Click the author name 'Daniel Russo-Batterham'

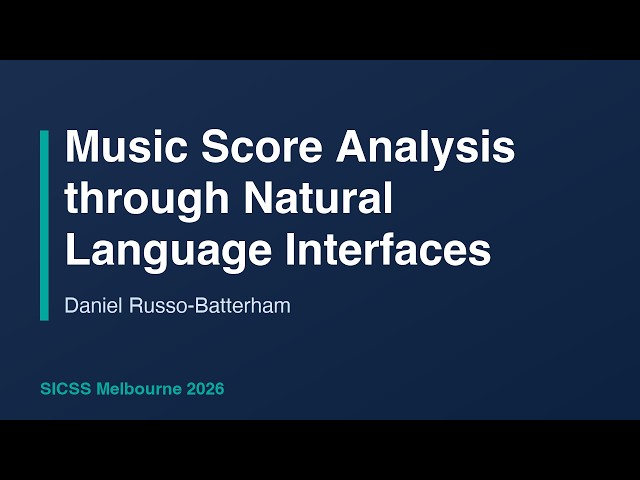pos(178,306)
